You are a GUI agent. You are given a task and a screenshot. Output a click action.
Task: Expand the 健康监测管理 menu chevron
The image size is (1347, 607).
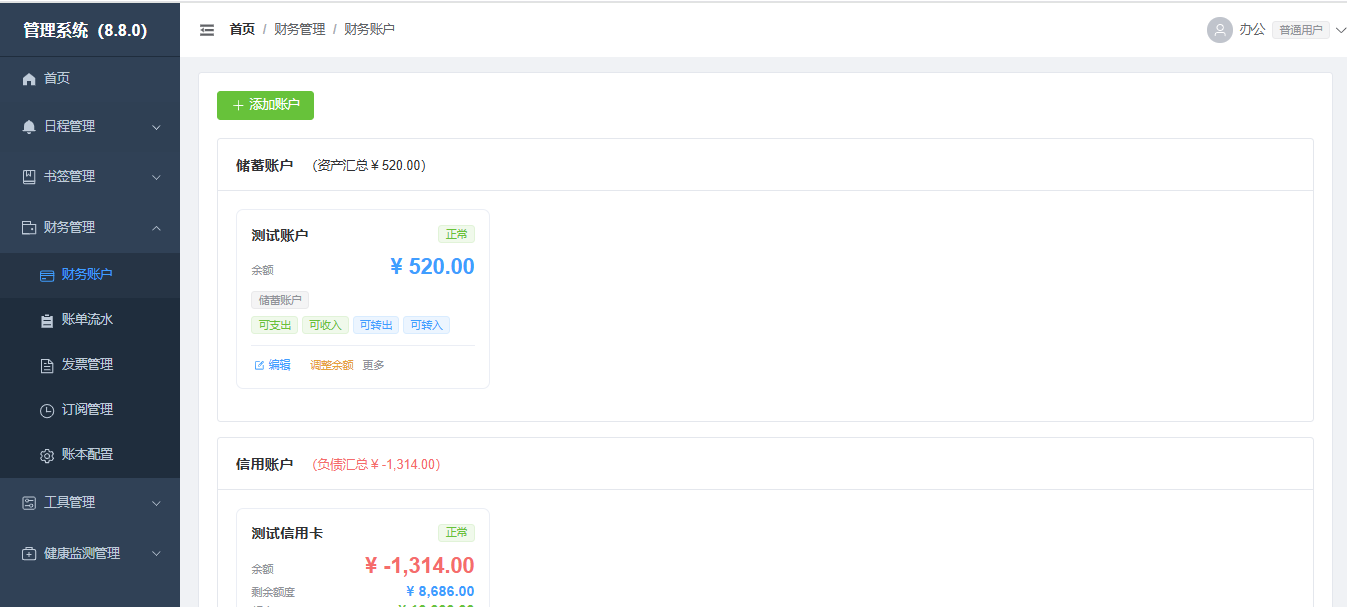point(156,554)
